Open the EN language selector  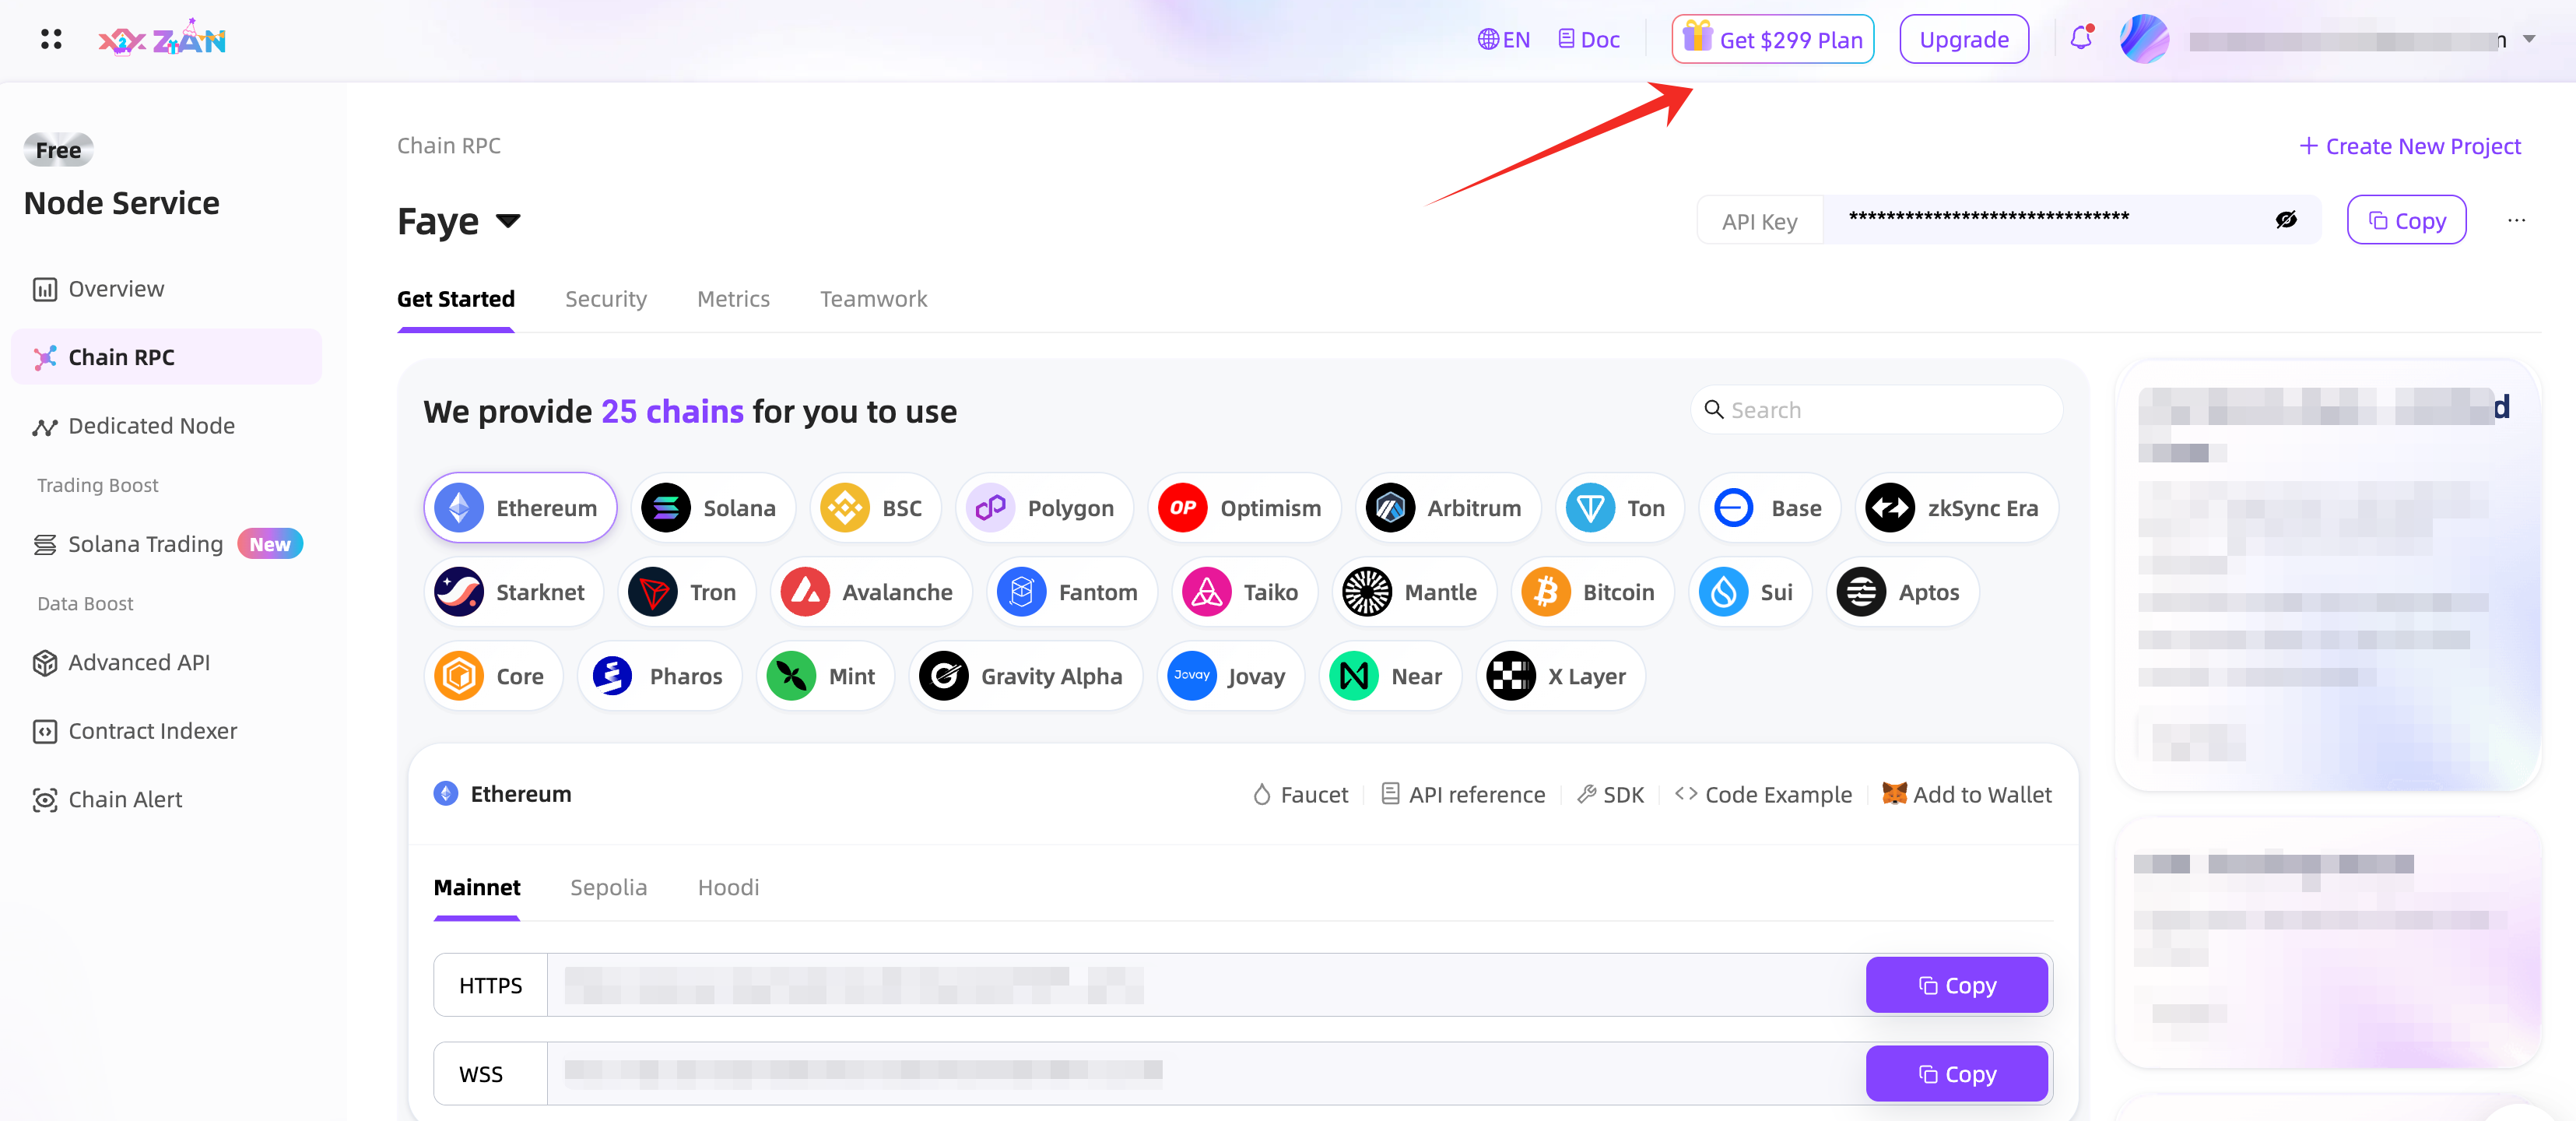tap(1504, 39)
